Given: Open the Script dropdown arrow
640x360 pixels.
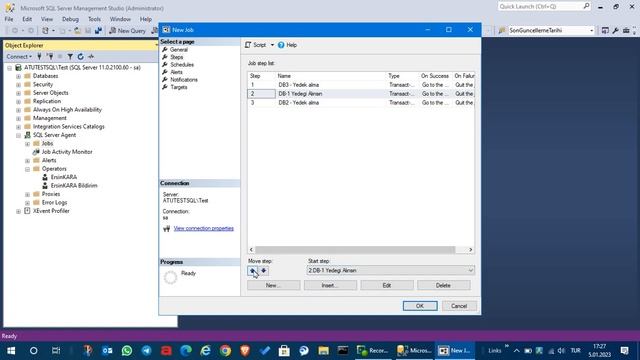Looking at the screenshot, I should coord(272,45).
